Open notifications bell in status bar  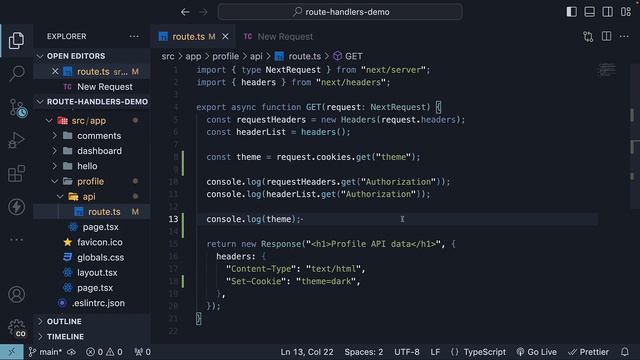[624, 352]
